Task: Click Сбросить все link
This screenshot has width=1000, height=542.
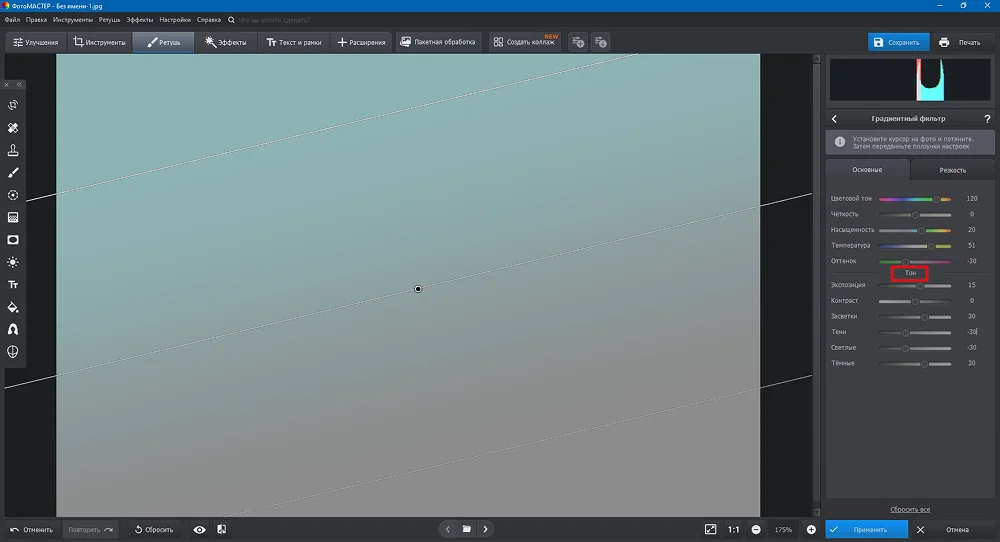Action: click(910, 509)
